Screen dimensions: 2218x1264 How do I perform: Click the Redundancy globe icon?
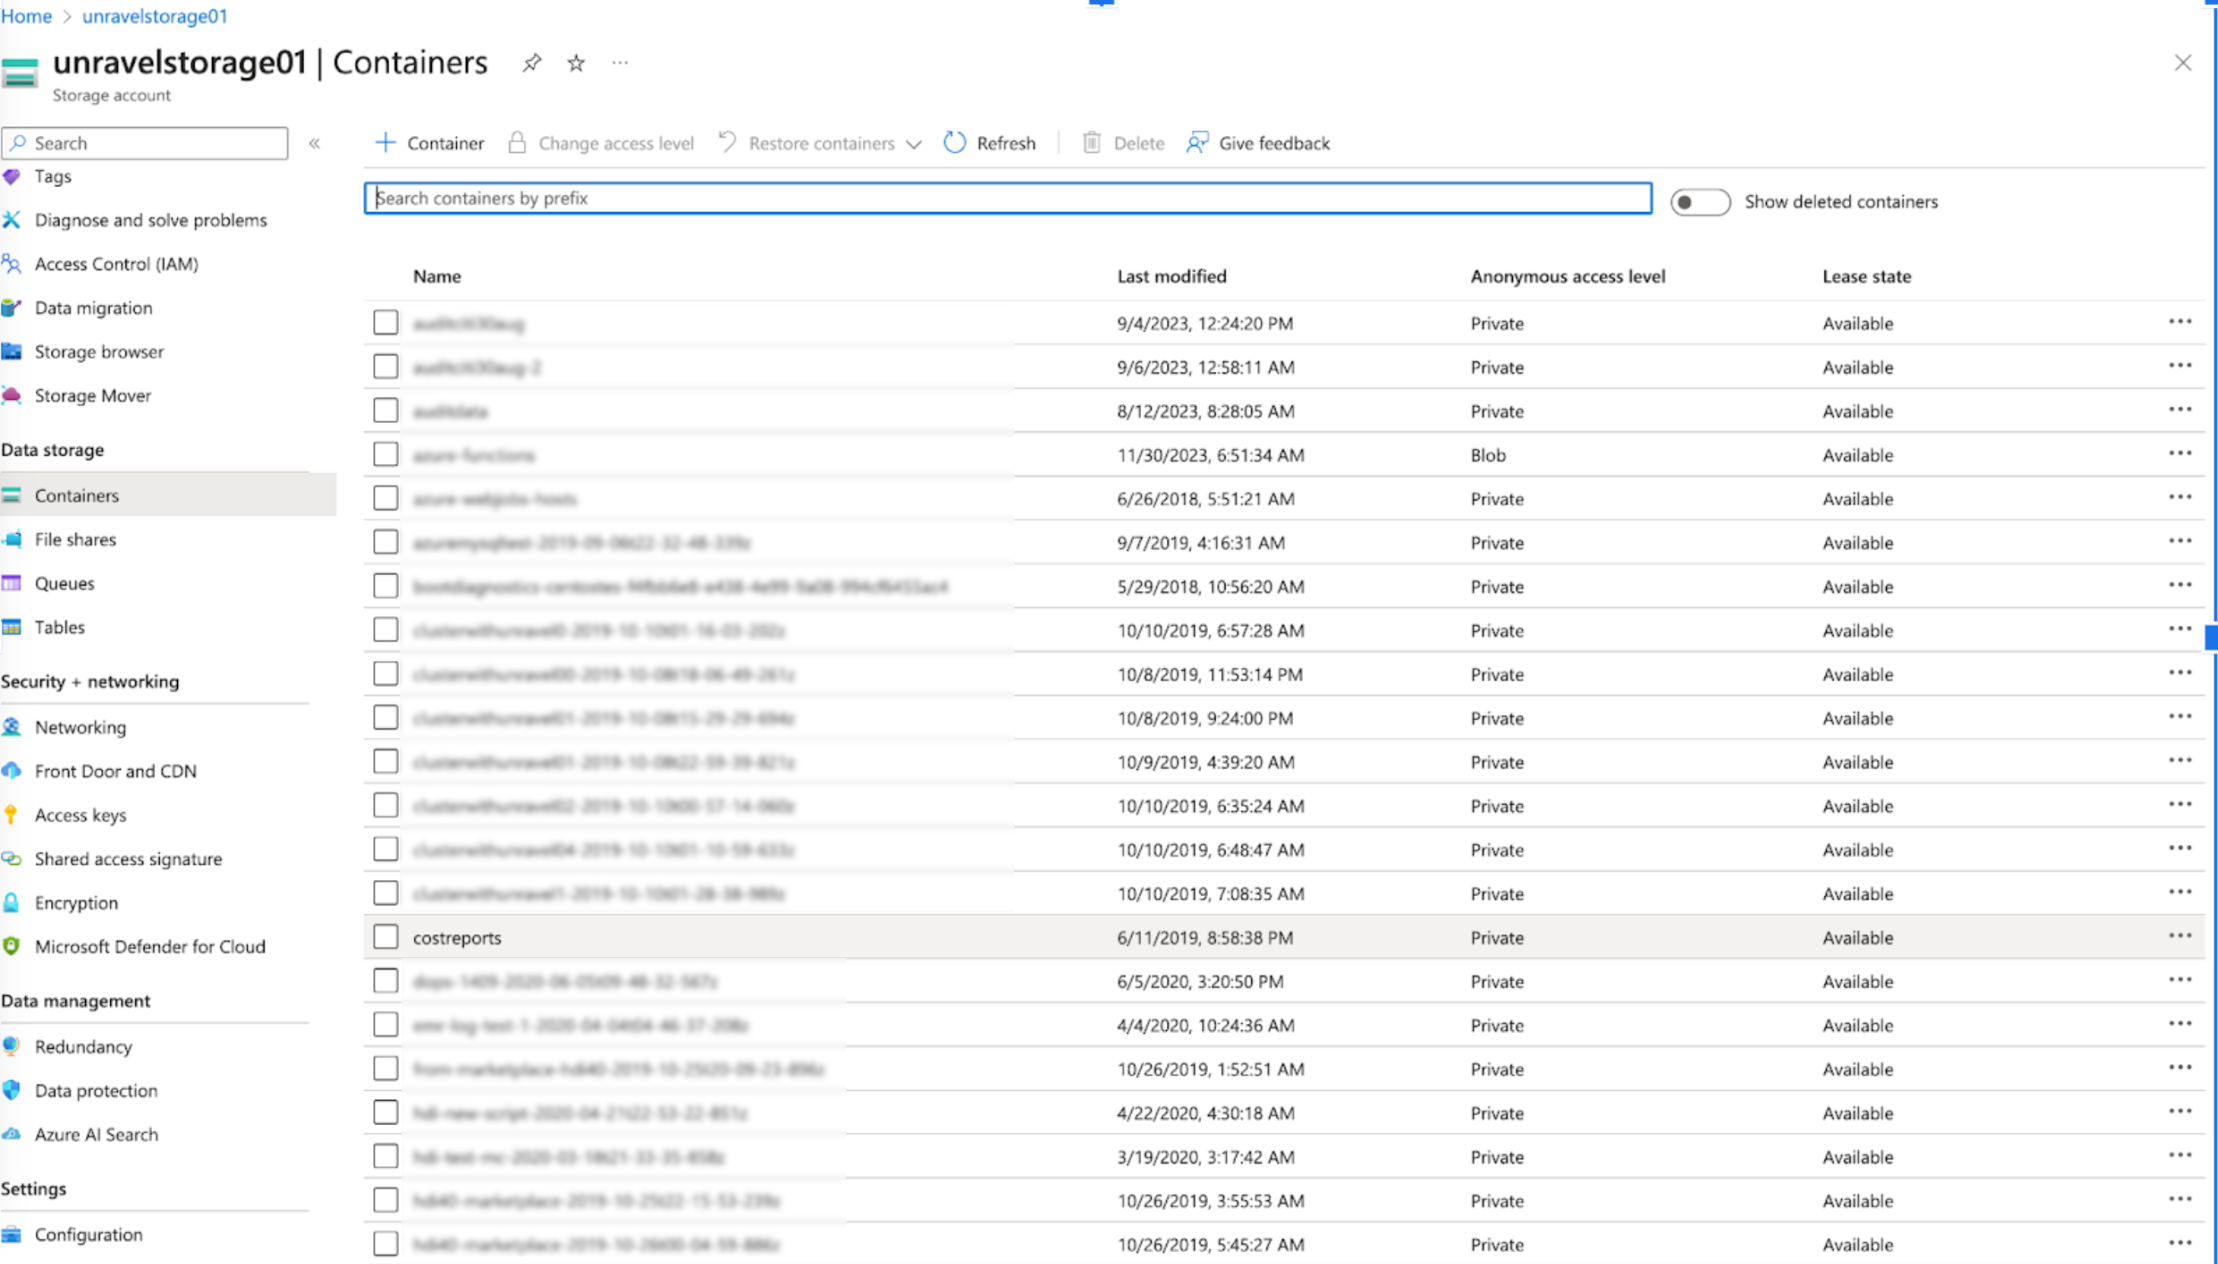tap(12, 1047)
